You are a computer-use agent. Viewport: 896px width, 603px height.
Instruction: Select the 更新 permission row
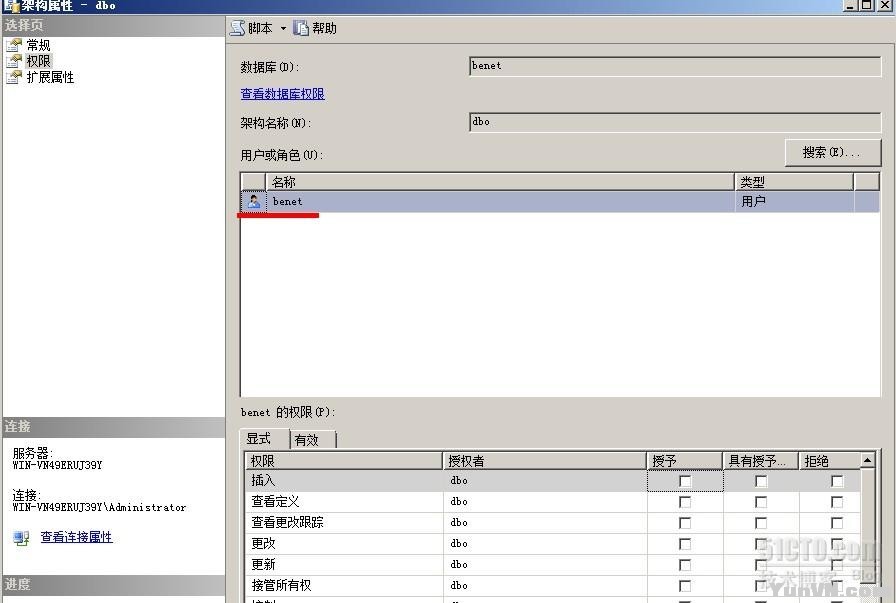point(553,565)
